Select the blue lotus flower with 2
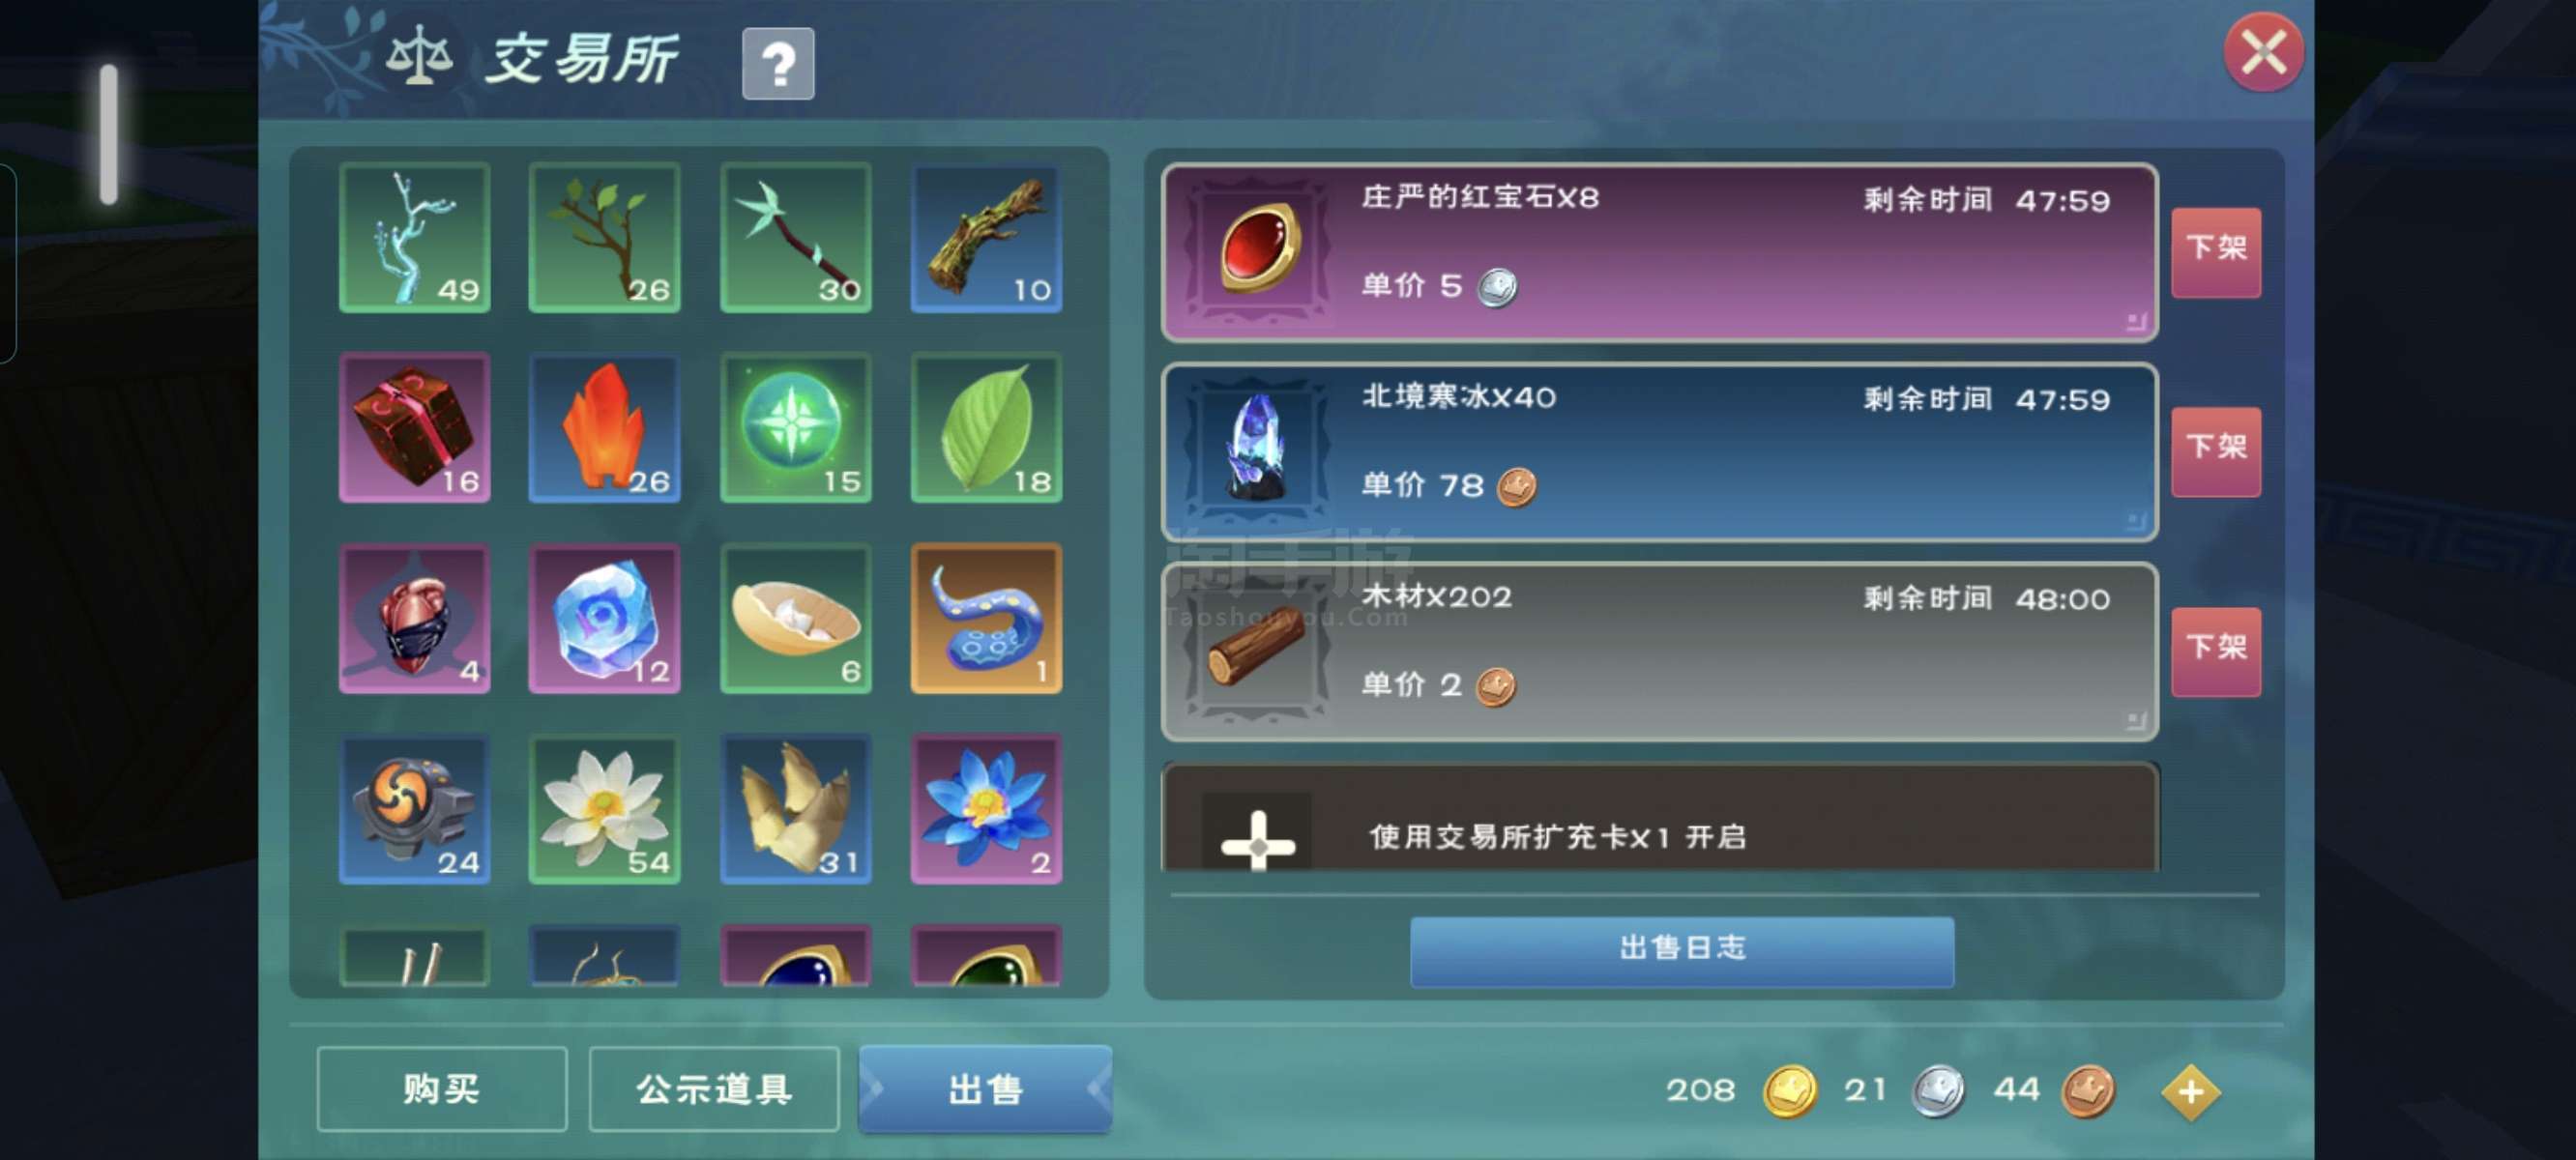2576x1160 pixels. click(x=986, y=809)
